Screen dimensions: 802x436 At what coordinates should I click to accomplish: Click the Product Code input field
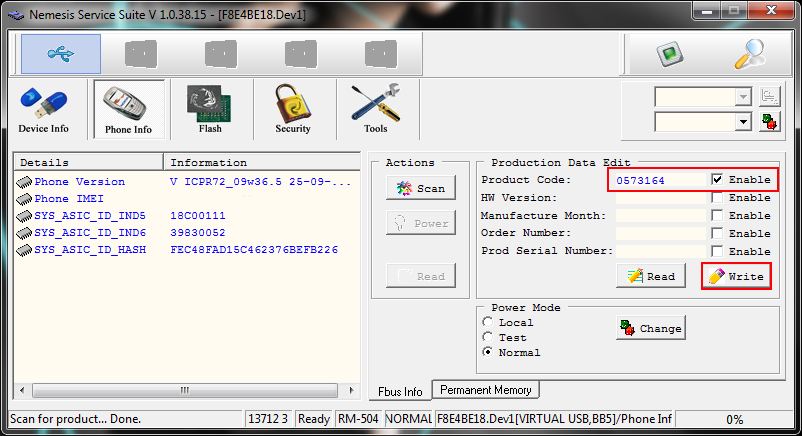(x=660, y=180)
